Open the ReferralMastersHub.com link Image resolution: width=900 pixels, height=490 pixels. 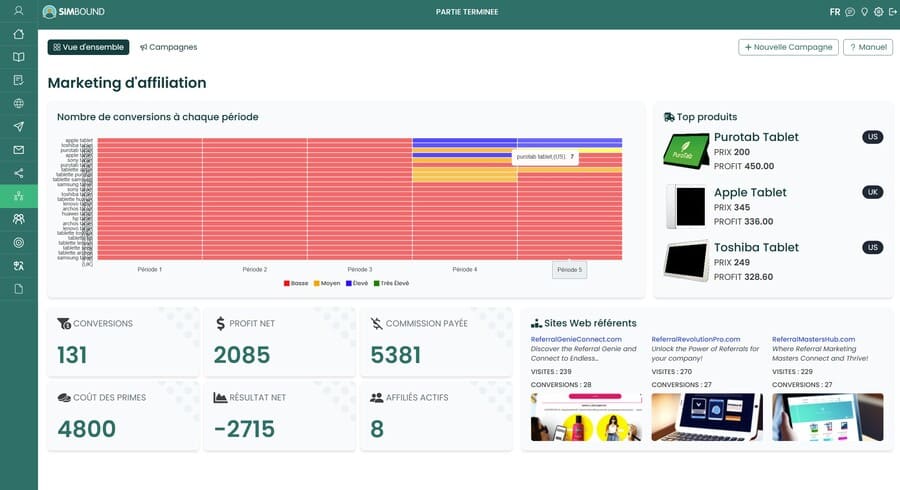813,339
